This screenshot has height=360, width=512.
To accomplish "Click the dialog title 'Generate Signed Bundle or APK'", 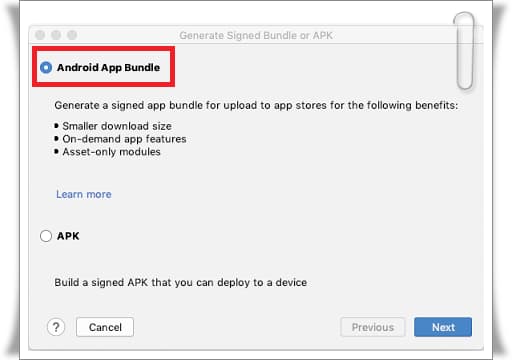I will coord(256,35).
